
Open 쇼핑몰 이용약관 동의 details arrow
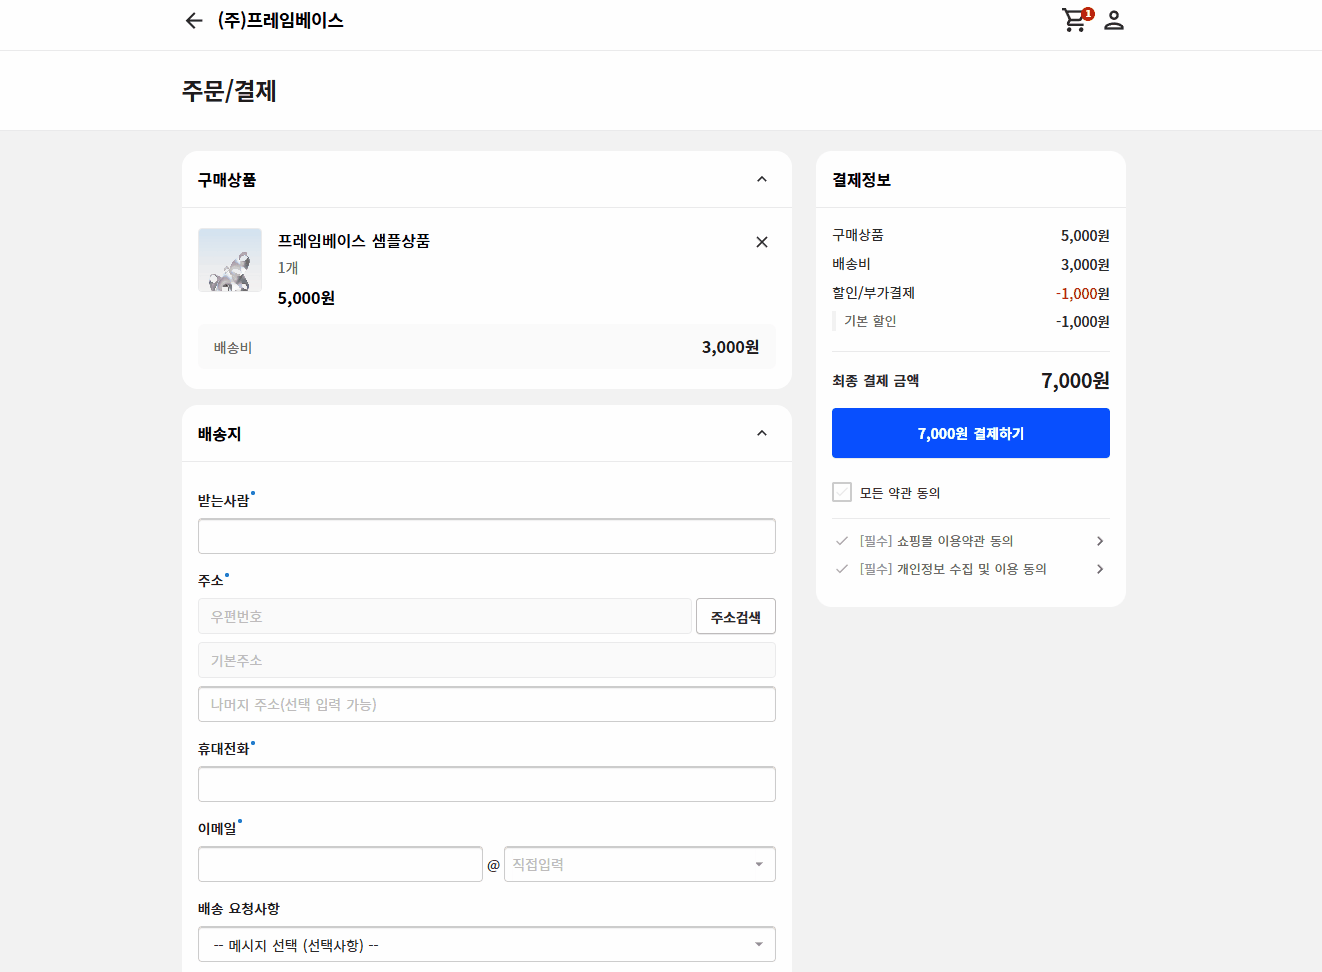(x=1100, y=541)
